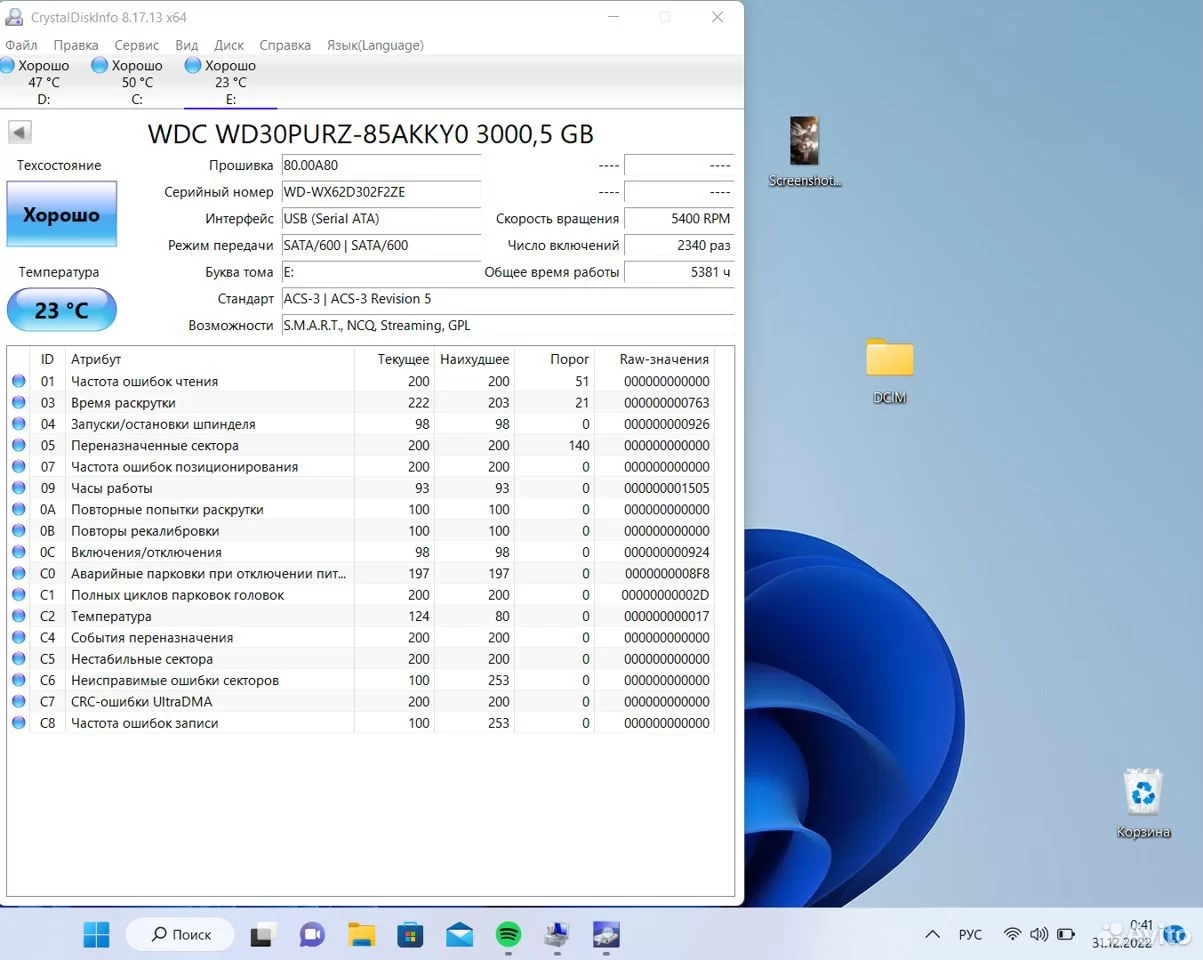Open the Файл menu
This screenshot has height=960, width=1203.
(x=21, y=45)
